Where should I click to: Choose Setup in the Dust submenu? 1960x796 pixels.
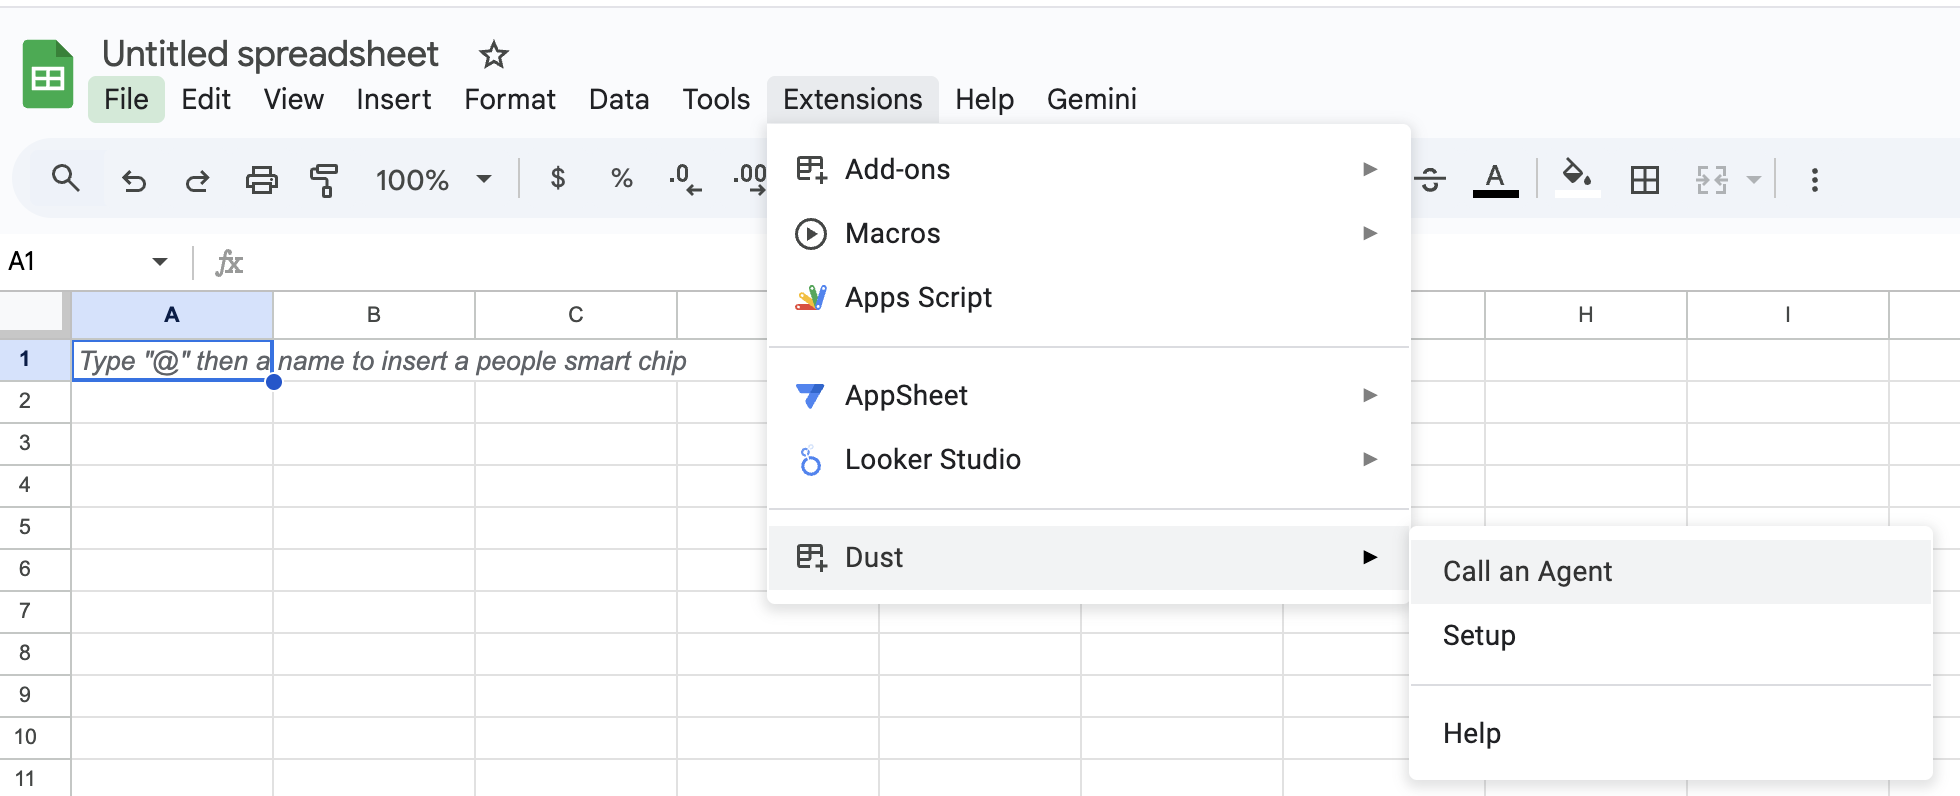coord(1479,636)
